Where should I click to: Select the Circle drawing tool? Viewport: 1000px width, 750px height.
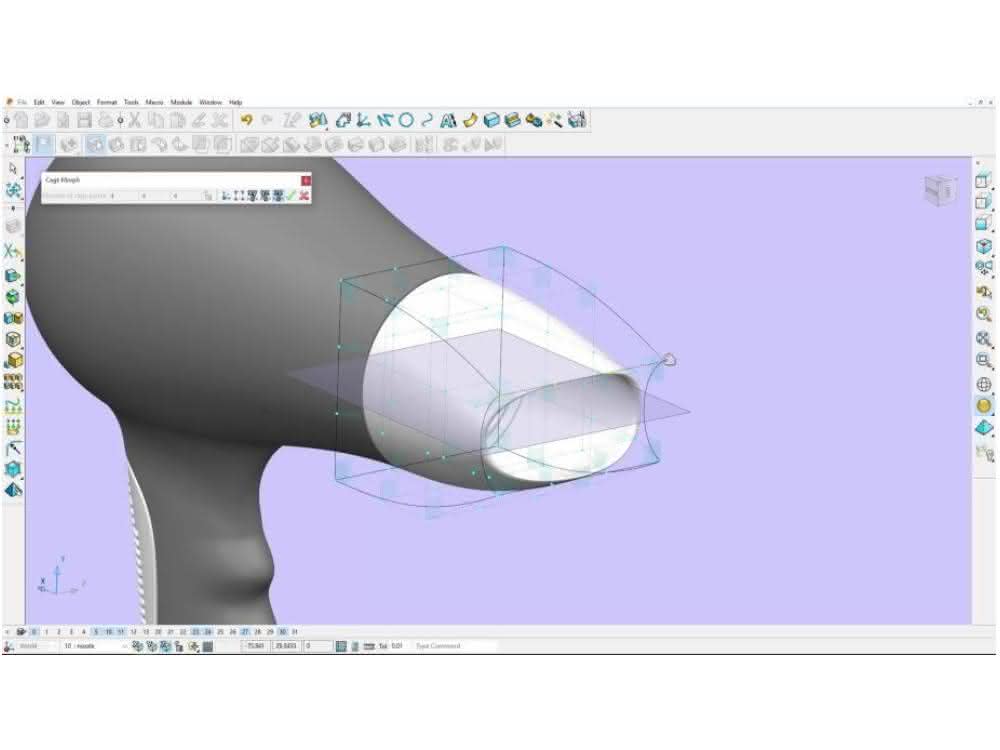tap(406, 120)
